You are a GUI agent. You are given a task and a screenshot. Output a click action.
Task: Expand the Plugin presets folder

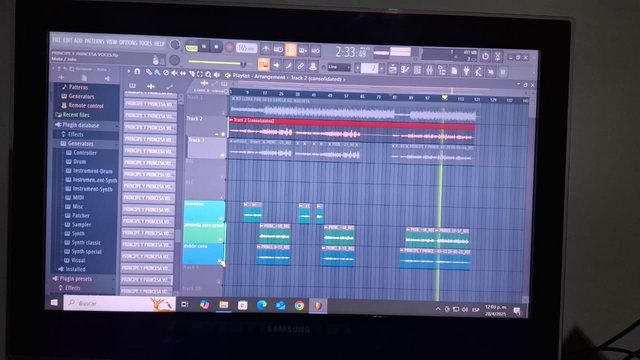pos(76,279)
